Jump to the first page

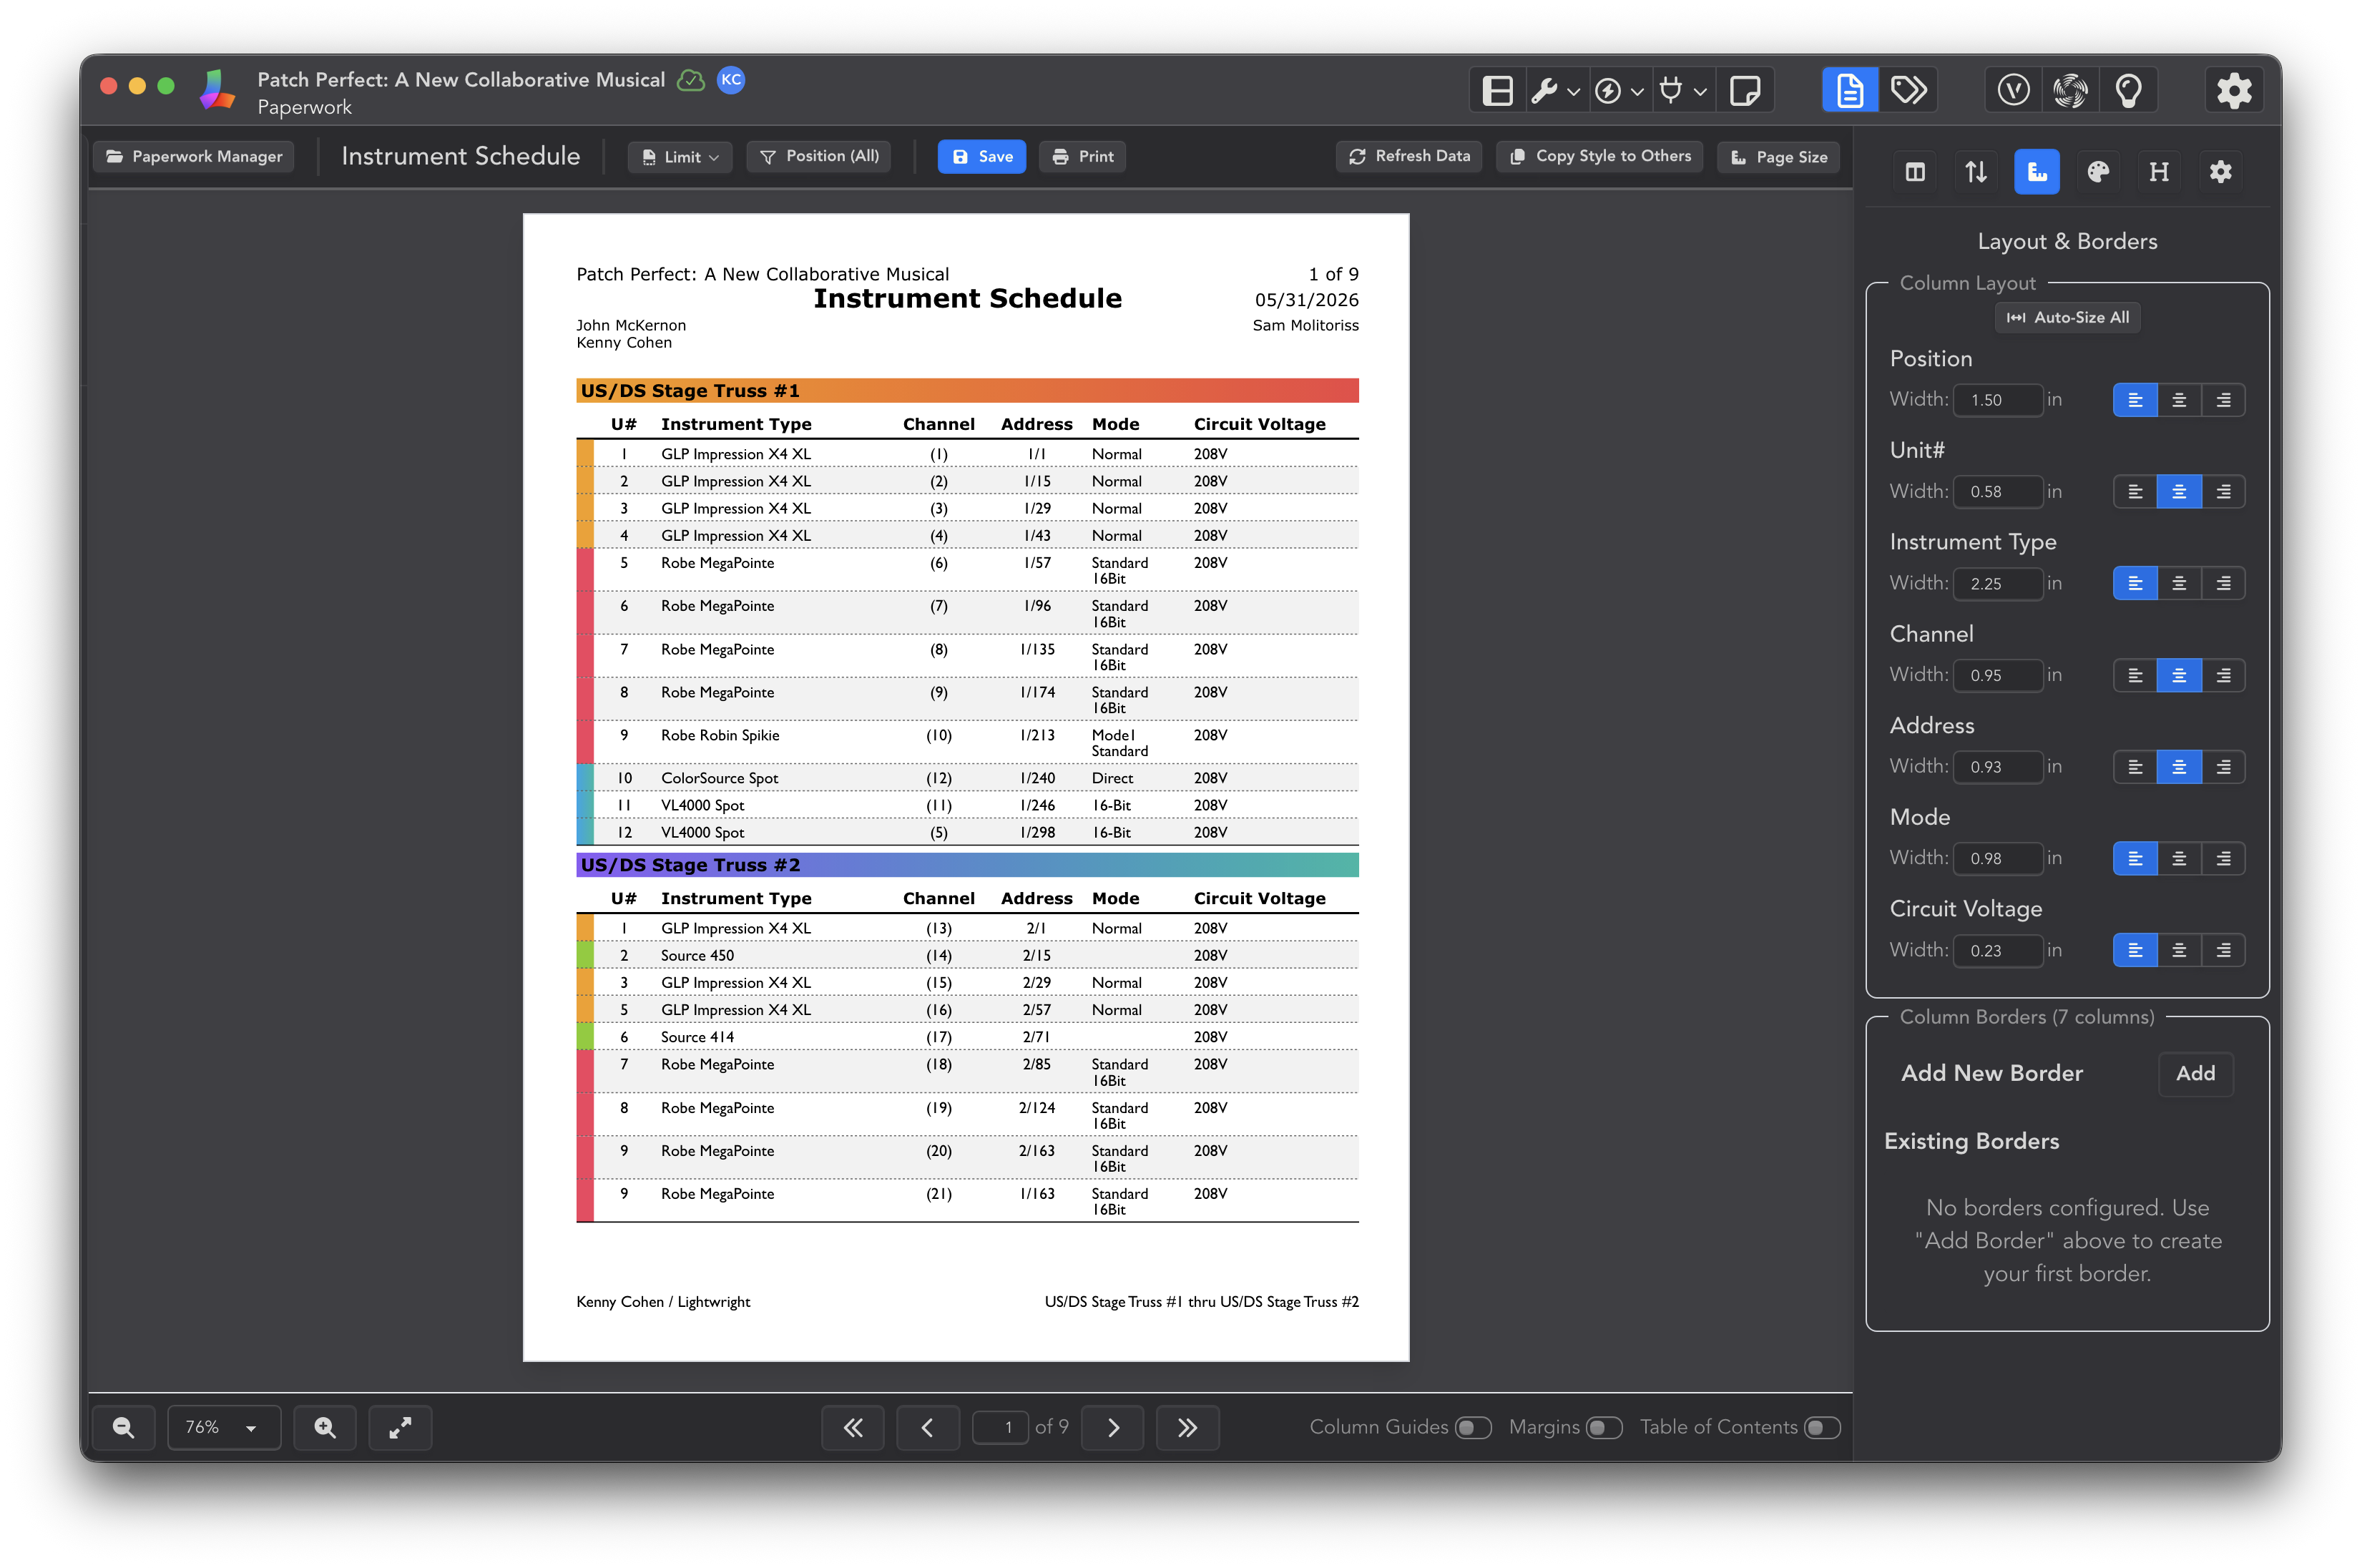coord(853,1427)
